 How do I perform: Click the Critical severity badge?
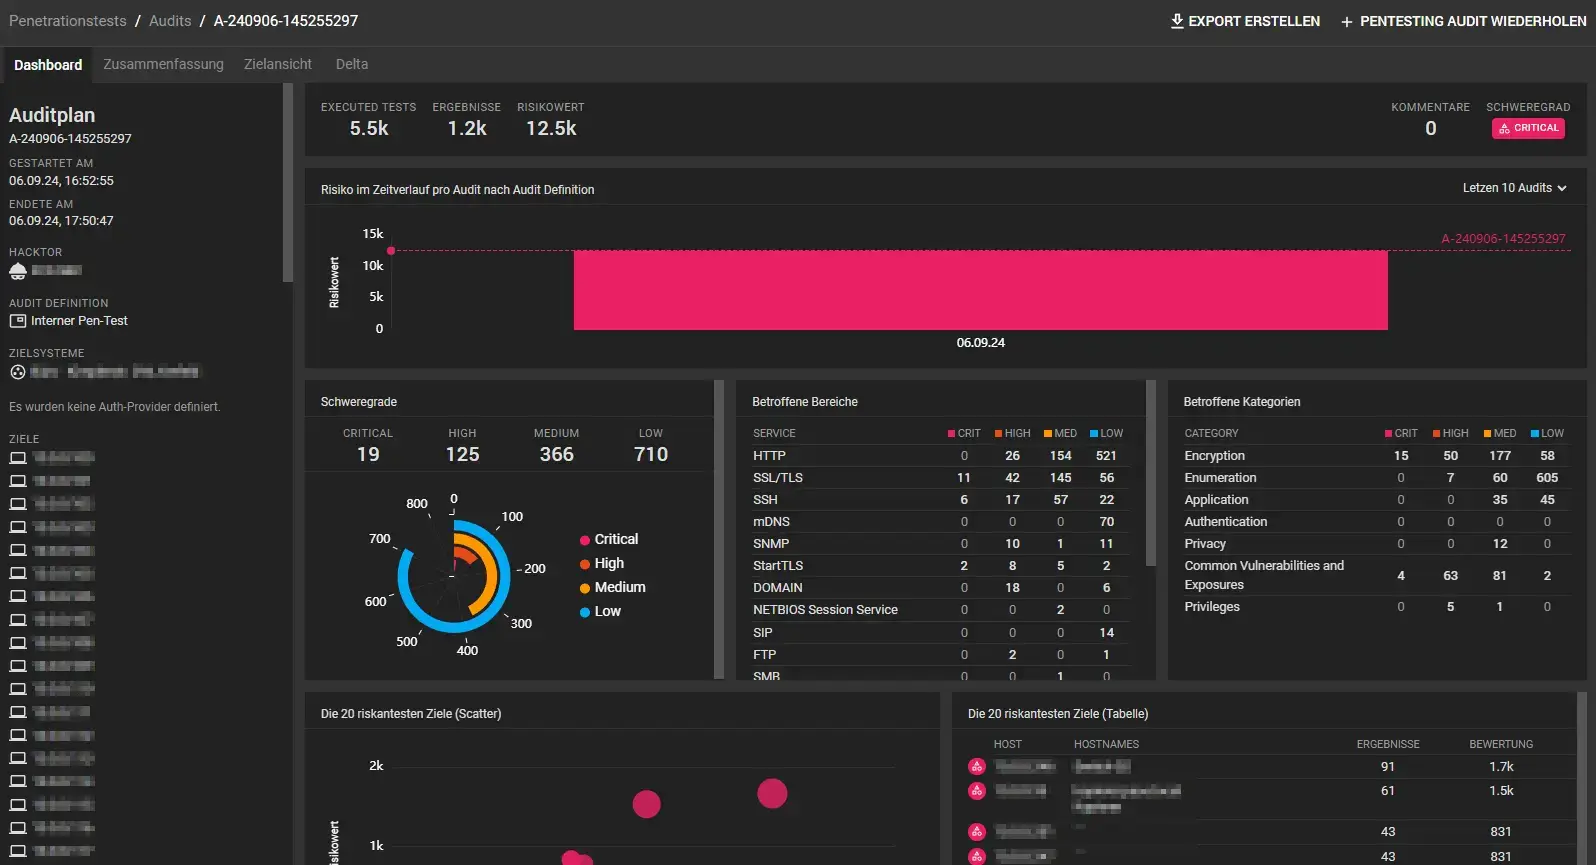[x=1528, y=129]
